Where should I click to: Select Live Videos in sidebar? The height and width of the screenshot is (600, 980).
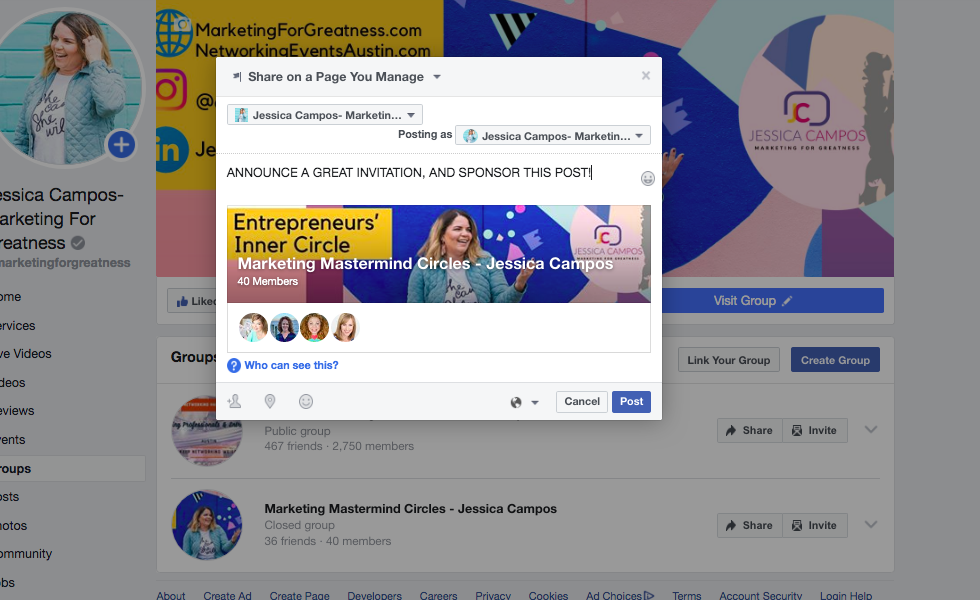[x=26, y=354]
